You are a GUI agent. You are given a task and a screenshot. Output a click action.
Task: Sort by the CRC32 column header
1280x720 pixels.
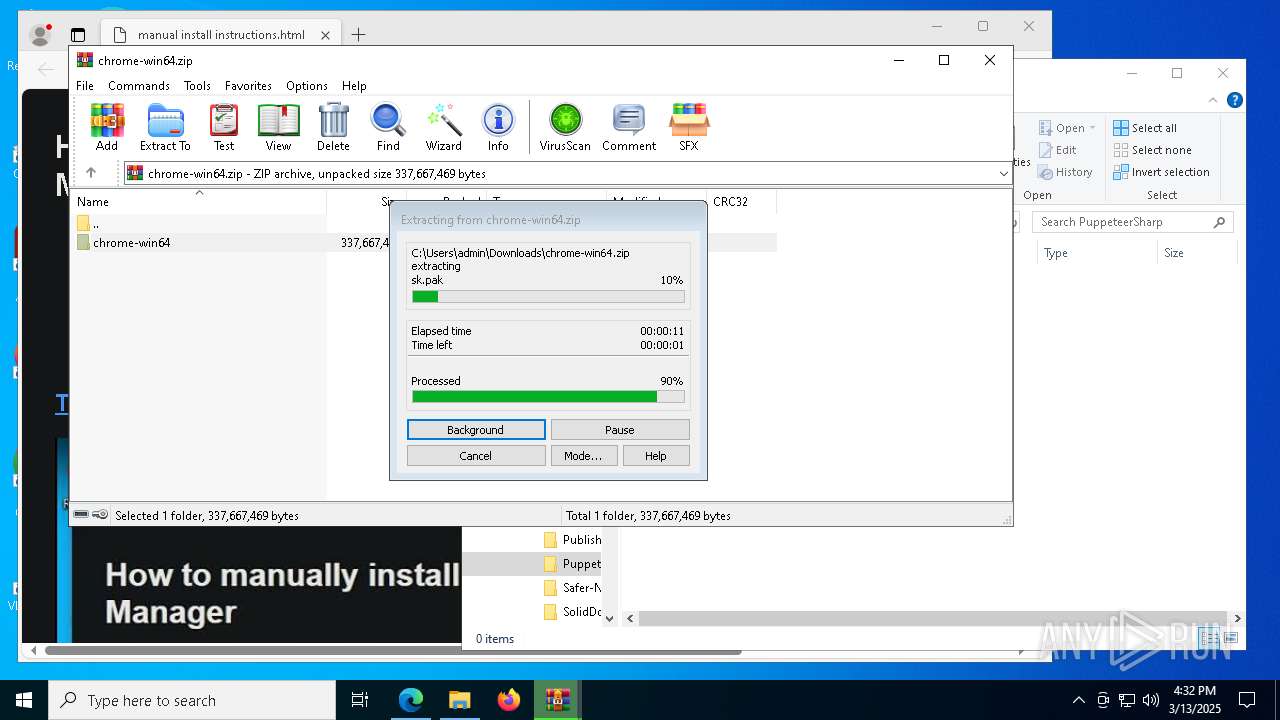741,202
